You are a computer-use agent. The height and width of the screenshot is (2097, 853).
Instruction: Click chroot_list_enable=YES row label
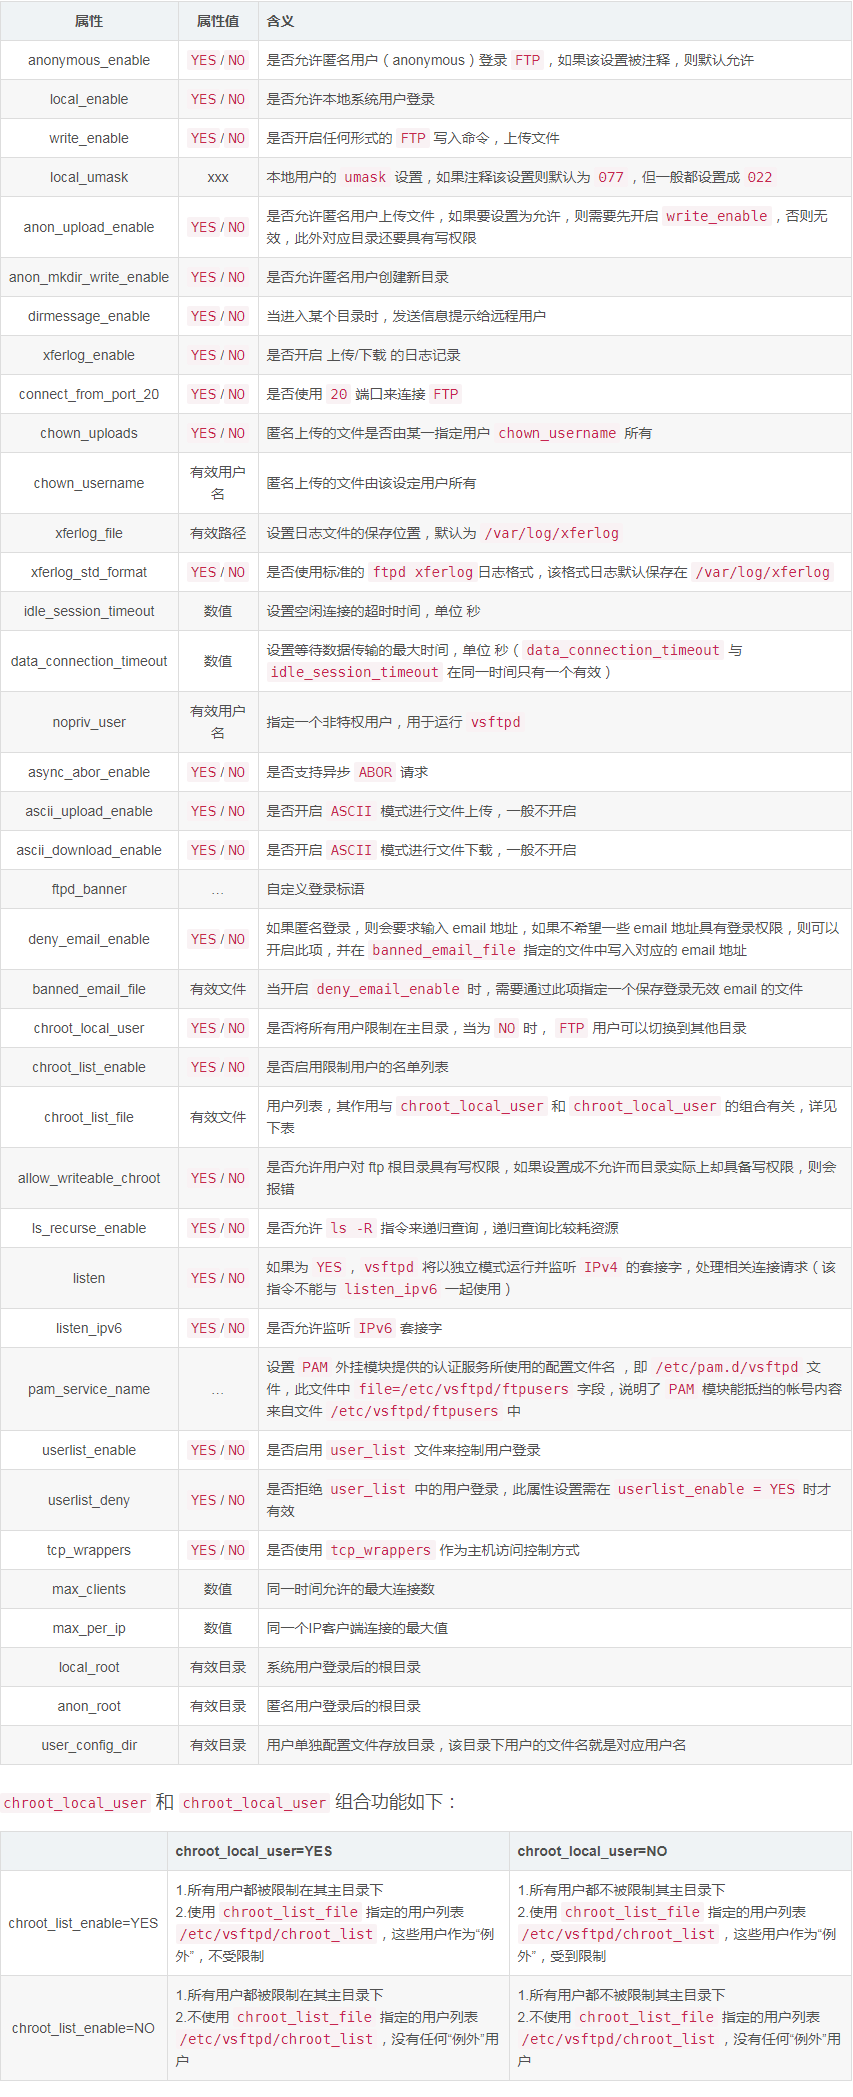(x=83, y=1923)
